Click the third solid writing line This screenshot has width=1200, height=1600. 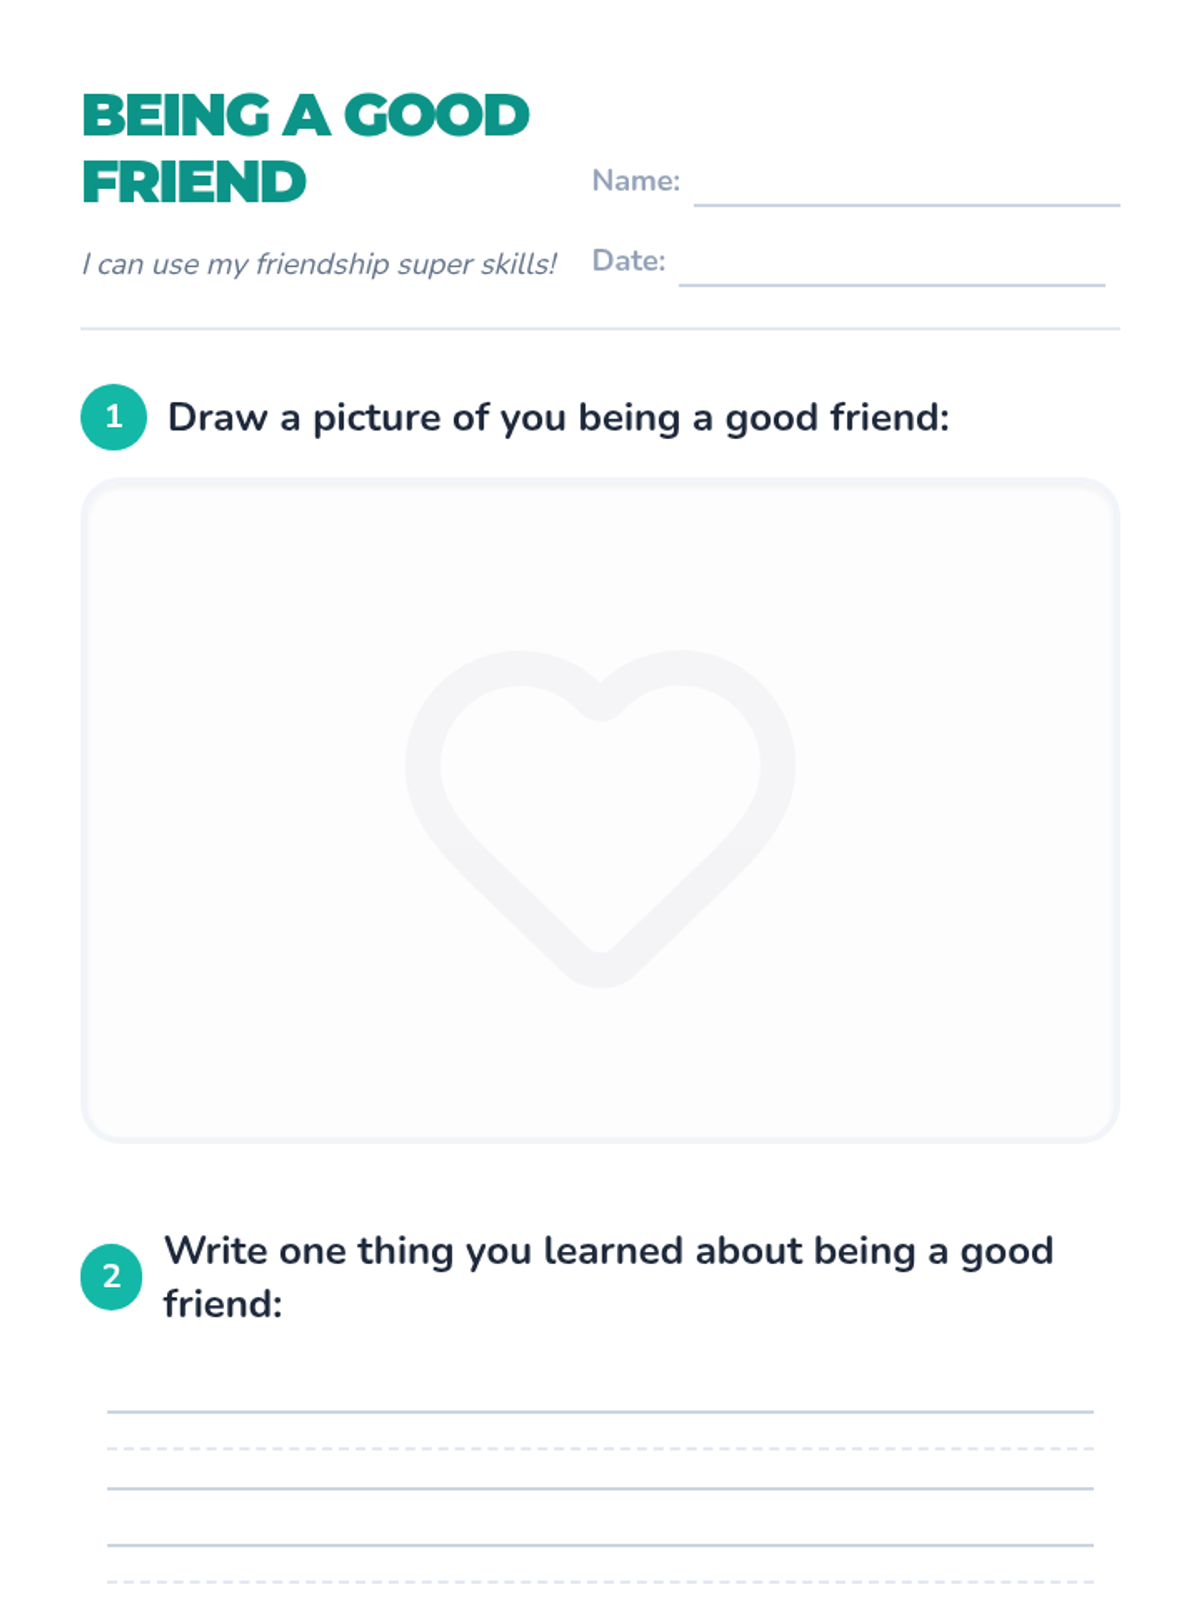[x=600, y=1545]
